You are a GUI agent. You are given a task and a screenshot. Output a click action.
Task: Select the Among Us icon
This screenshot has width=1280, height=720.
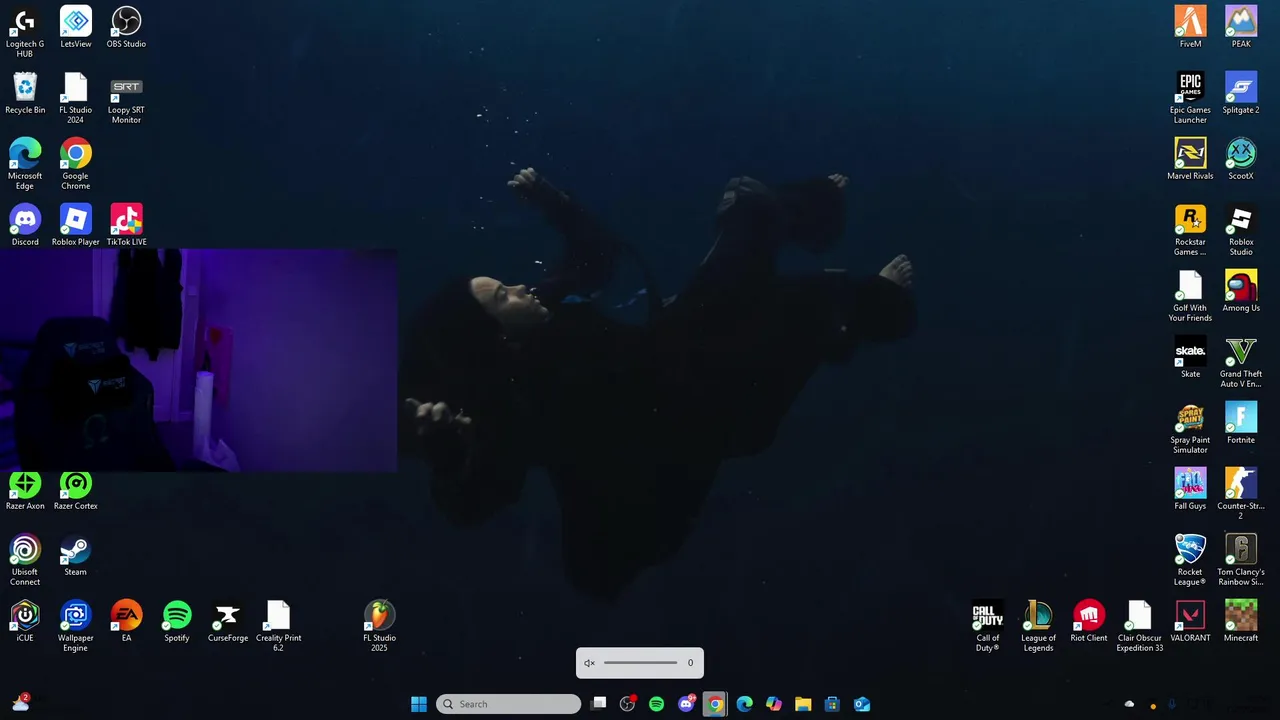click(1241, 291)
